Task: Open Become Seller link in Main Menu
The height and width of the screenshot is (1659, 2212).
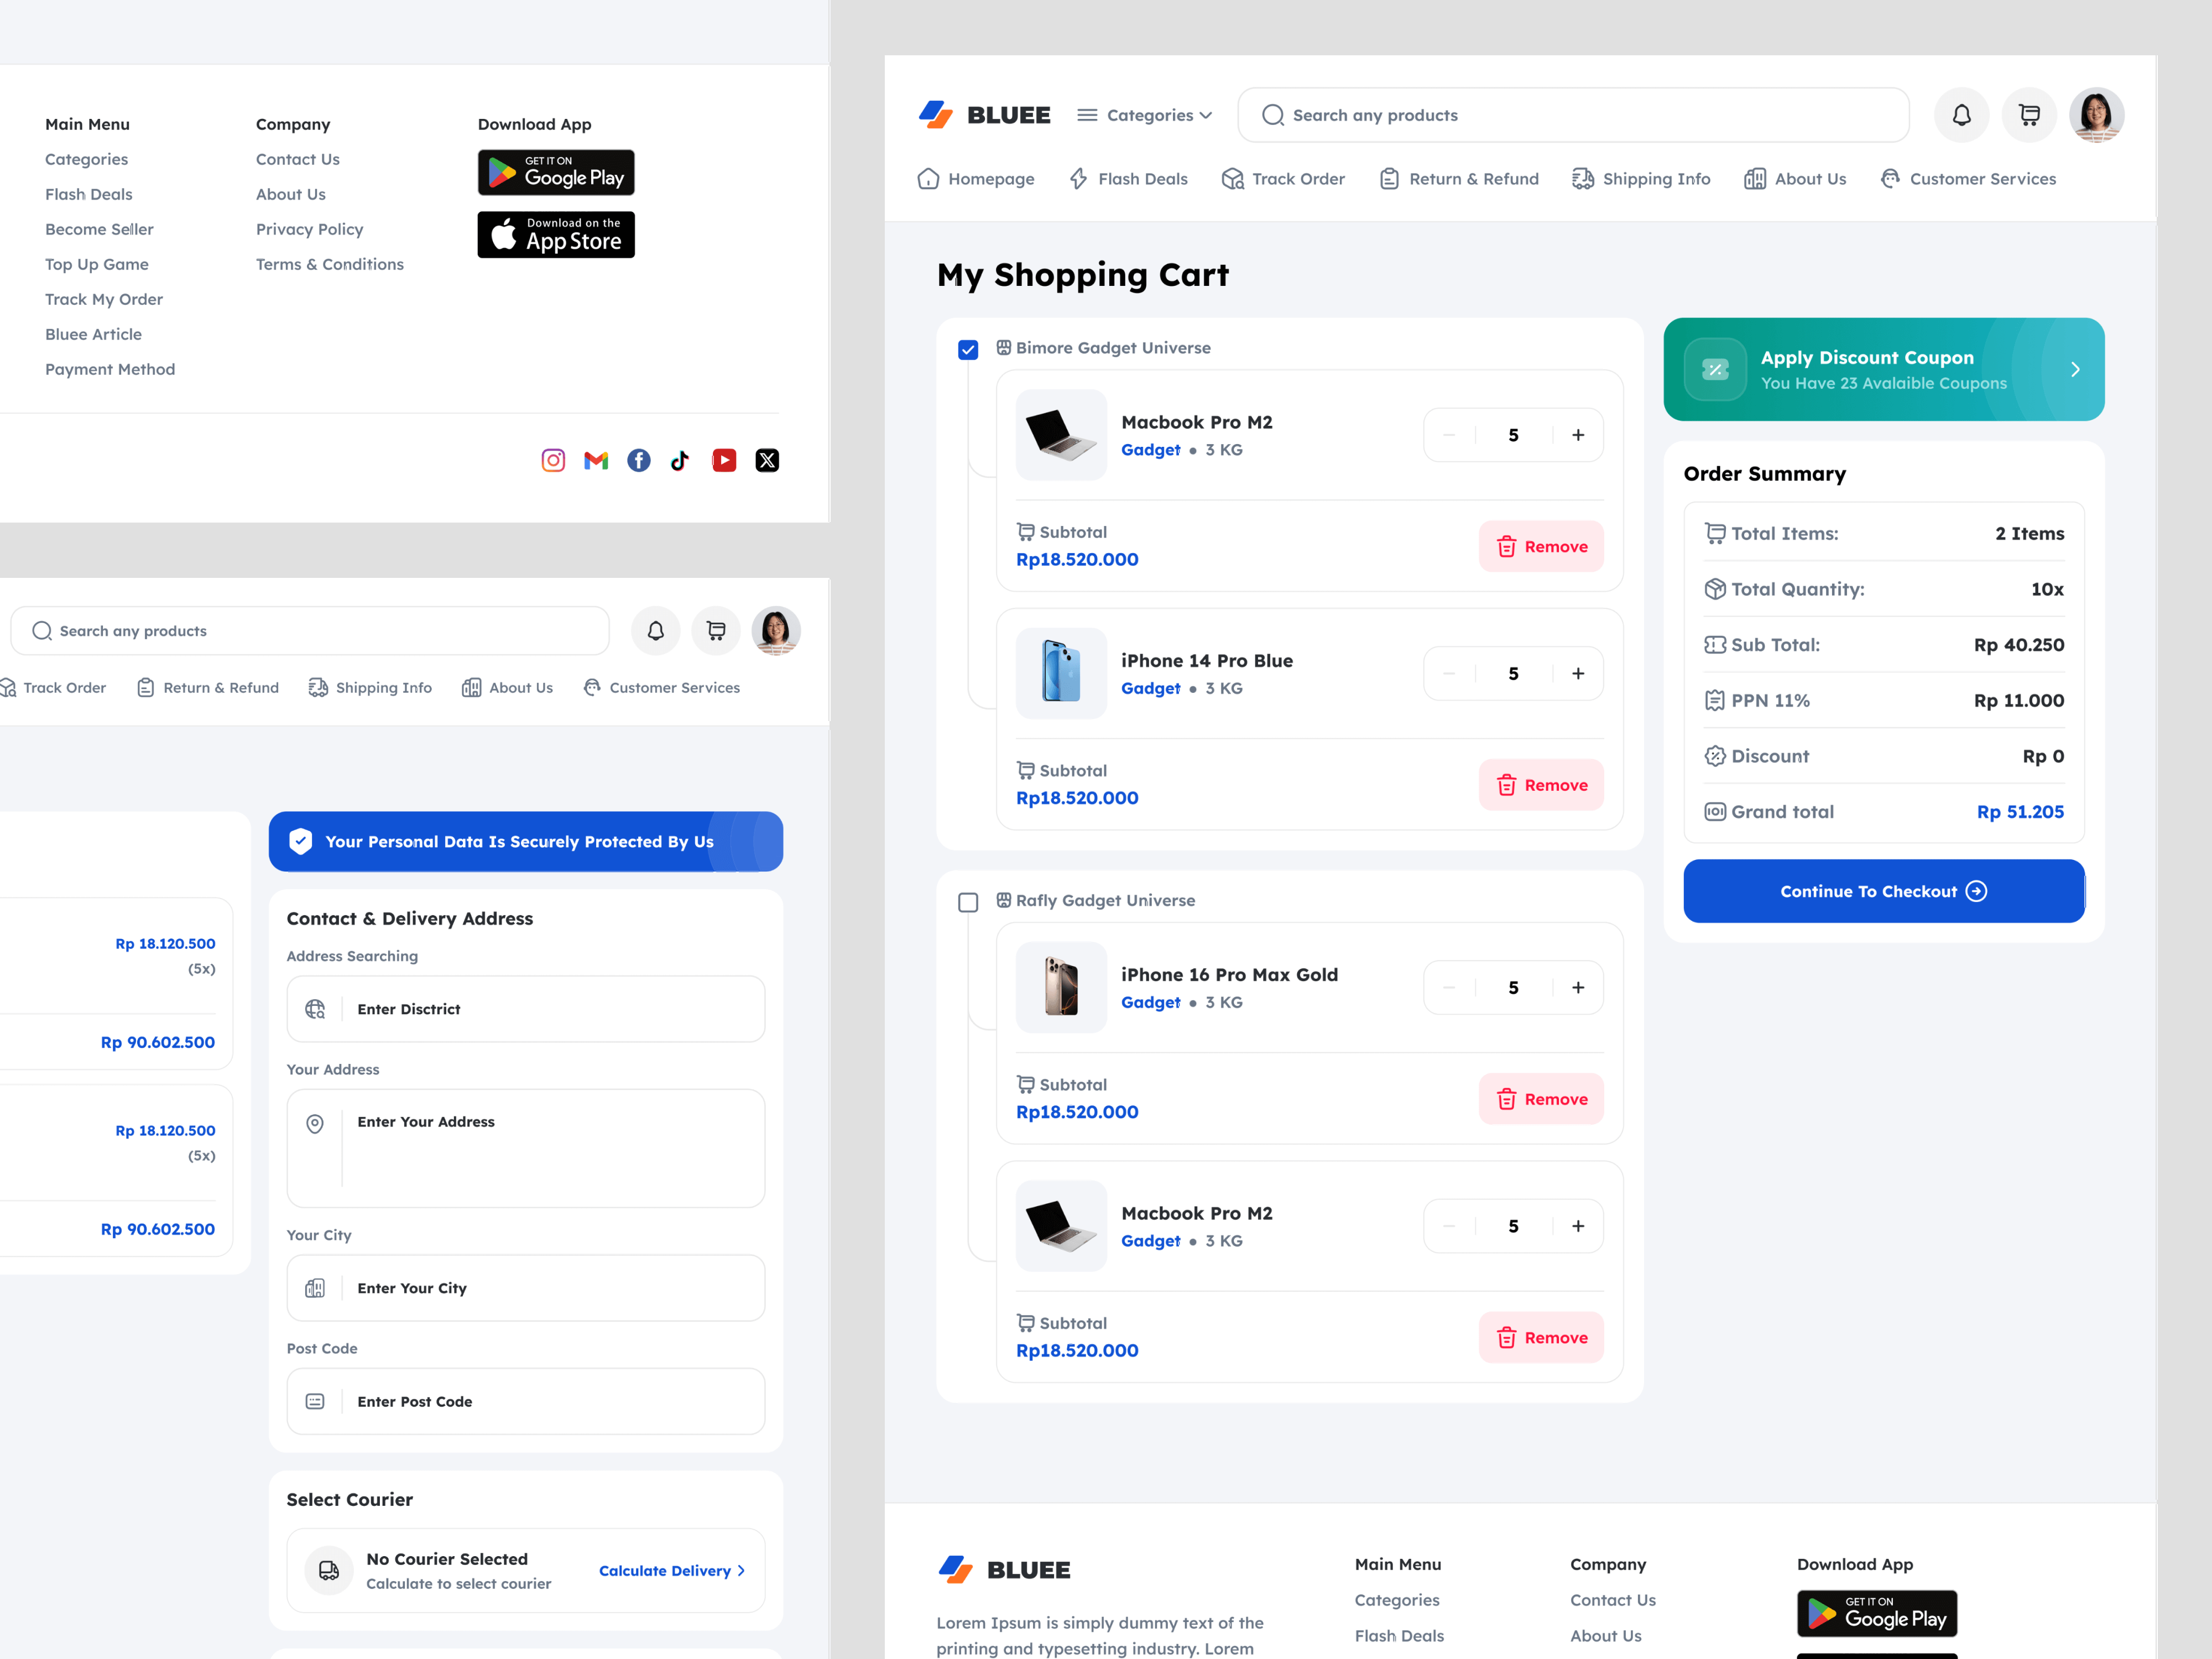Action: (99, 229)
